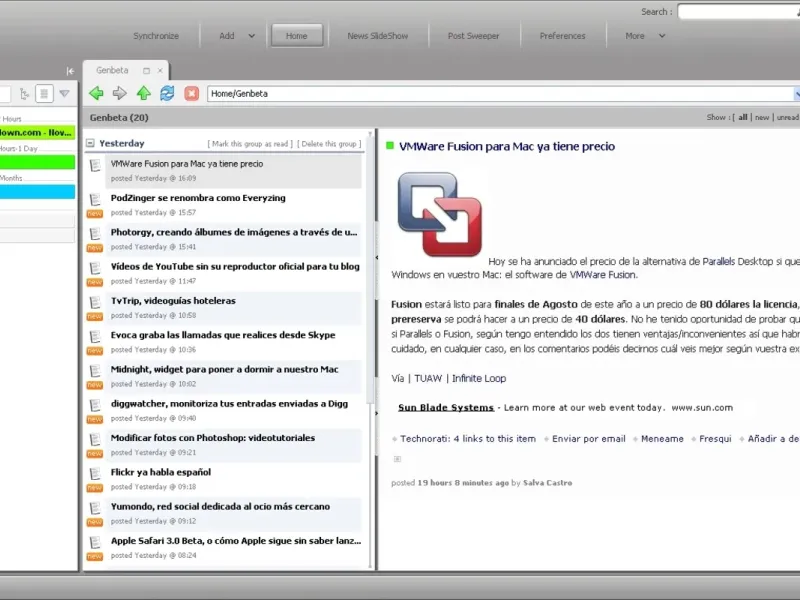The height and width of the screenshot is (600, 800).
Task: Click the Home toolbar button
Action: (297, 36)
